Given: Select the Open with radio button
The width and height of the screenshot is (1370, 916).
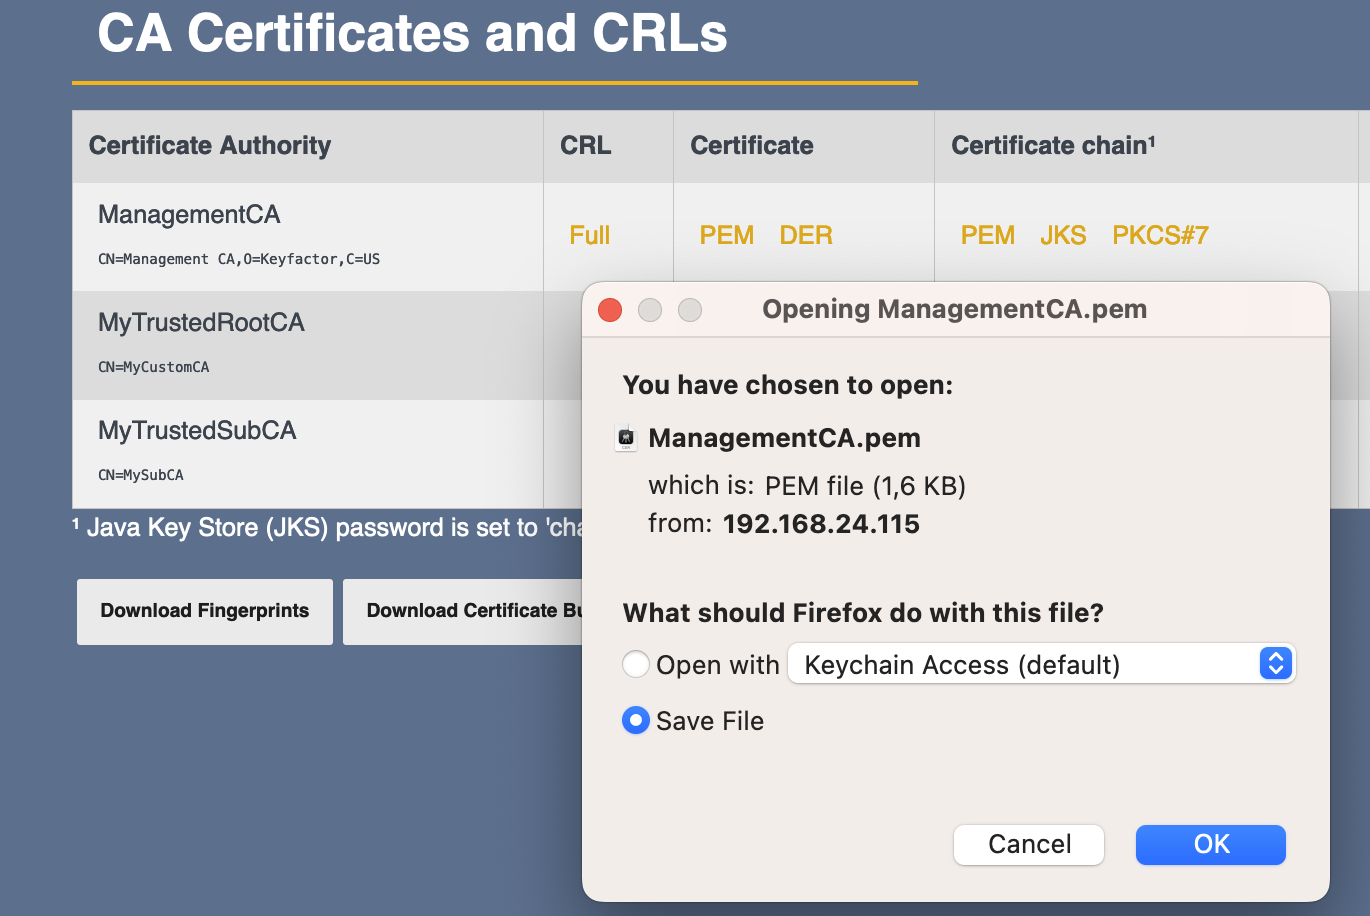Looking at the screenshot, I should point(636,665).
